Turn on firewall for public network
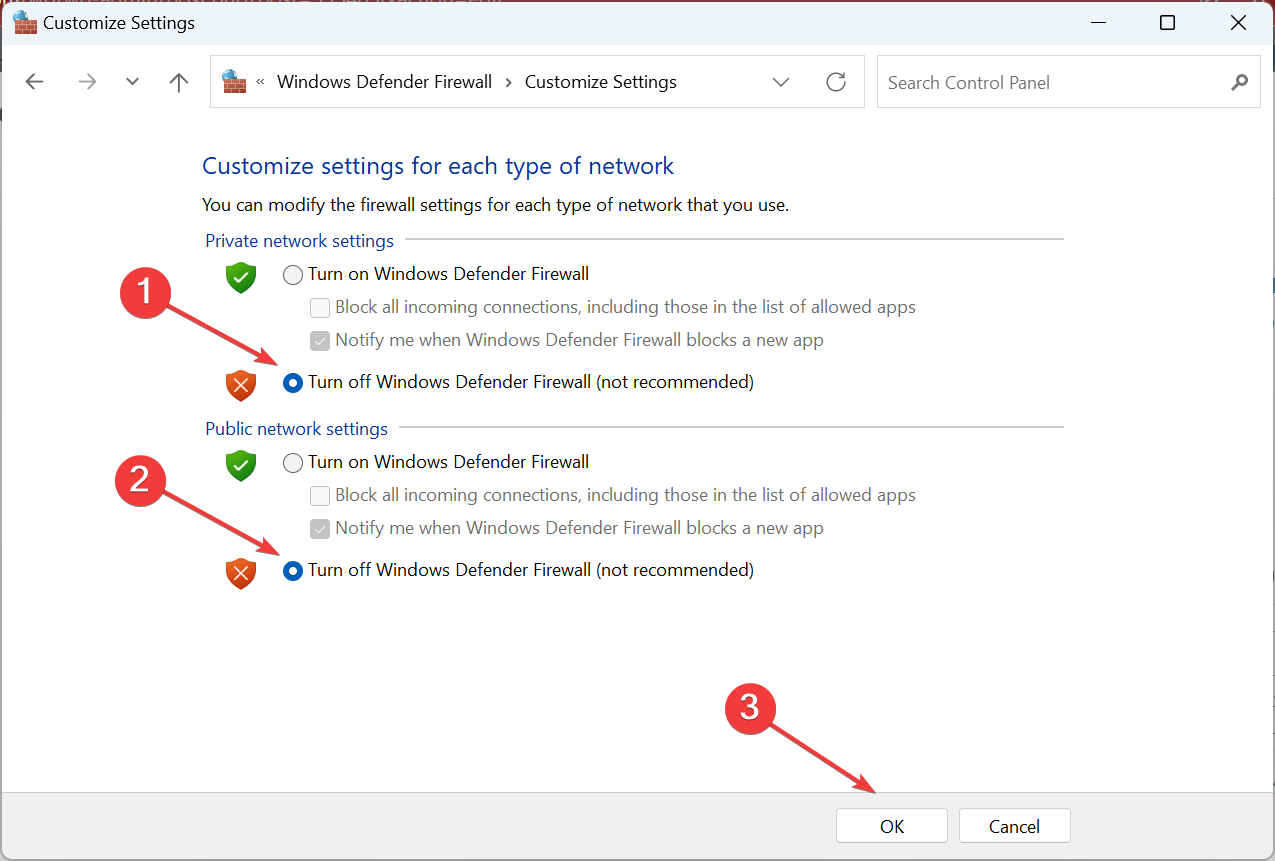1275x861 pixels. coord(293,463)
